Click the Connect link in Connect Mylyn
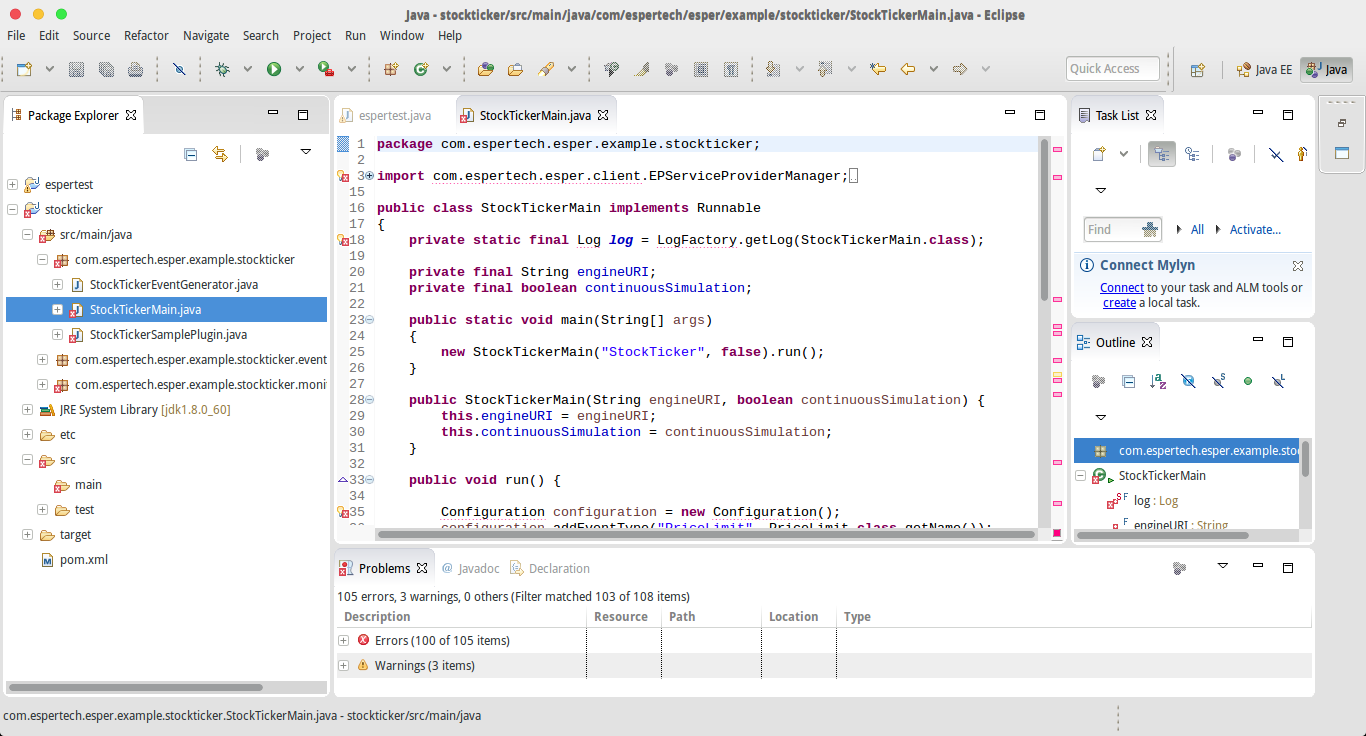 coord(1121,287)
